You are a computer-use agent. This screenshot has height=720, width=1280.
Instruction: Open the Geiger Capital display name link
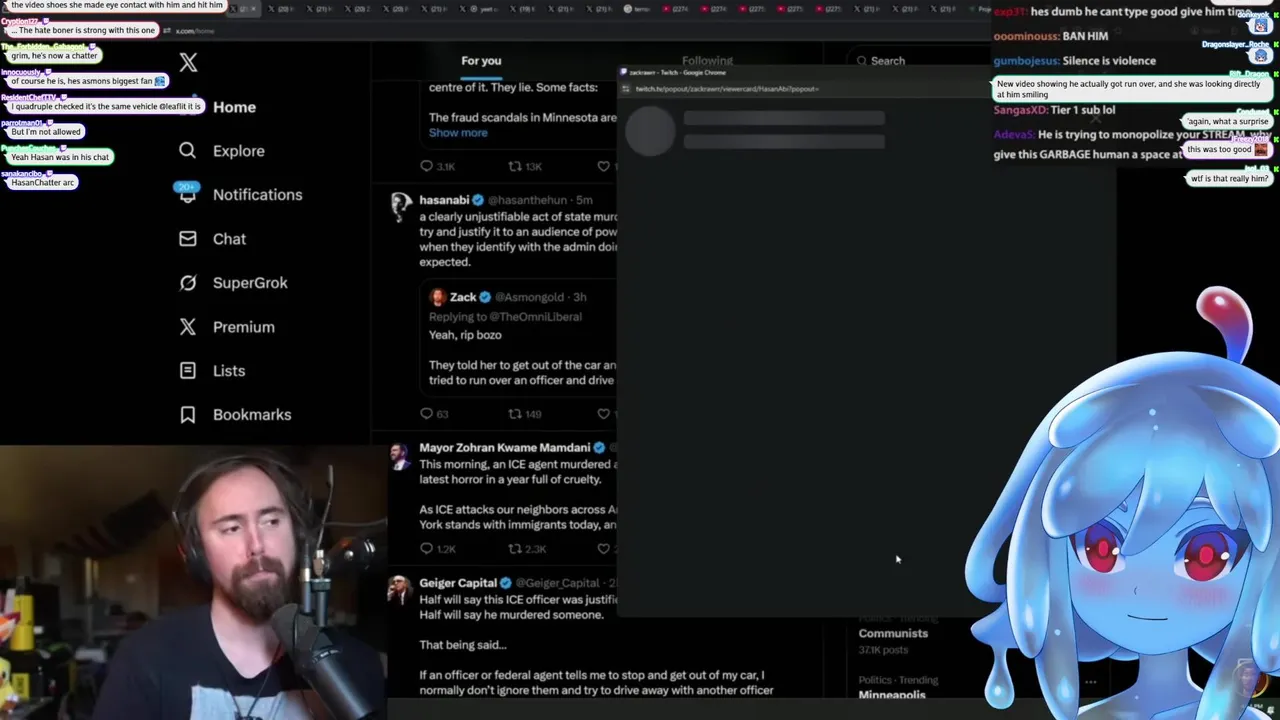(458, 583)
